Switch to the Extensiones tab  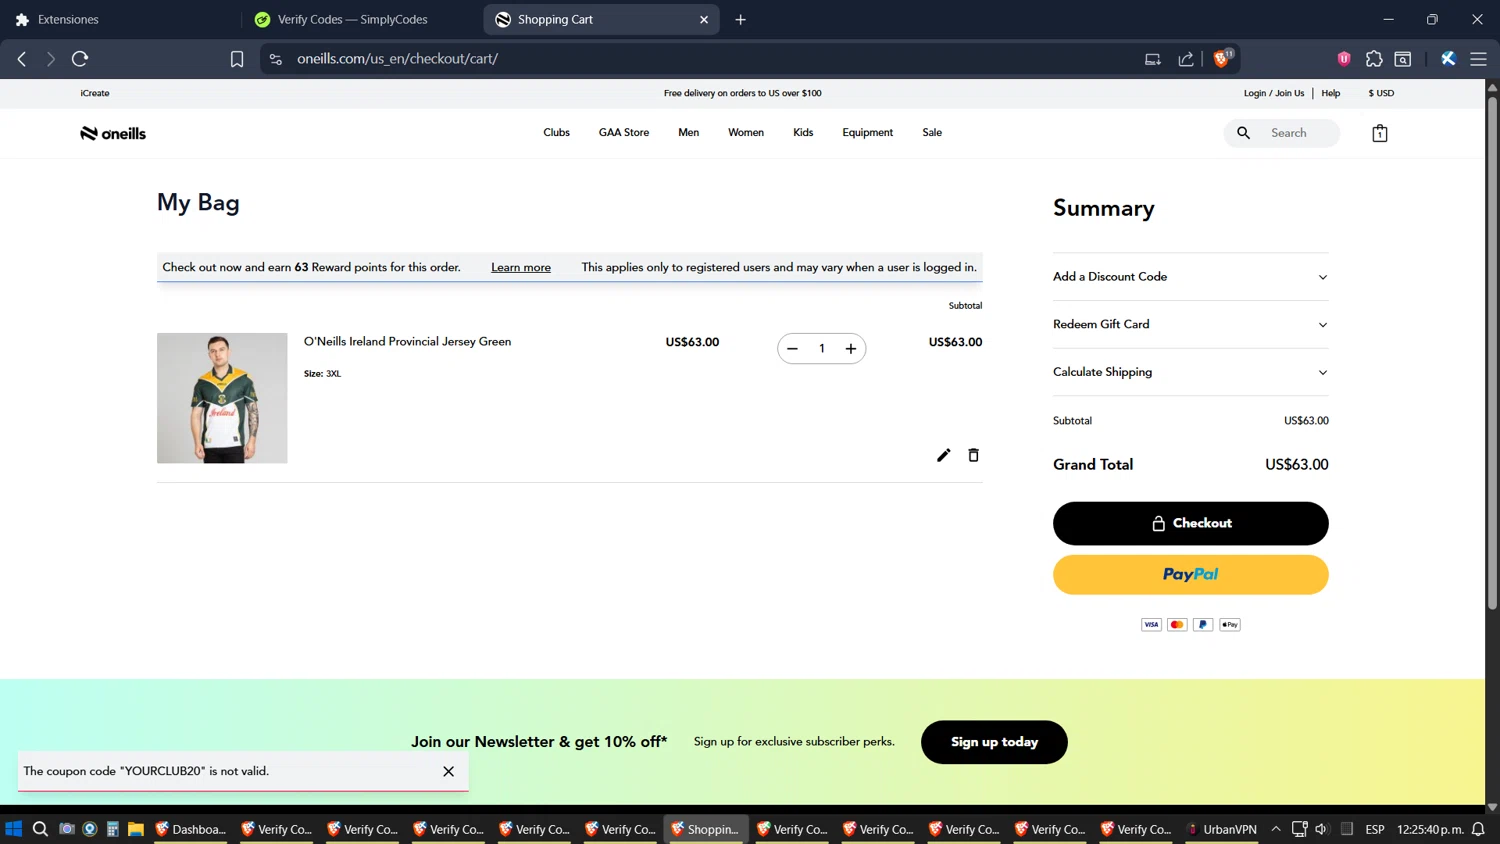[120, 19]
